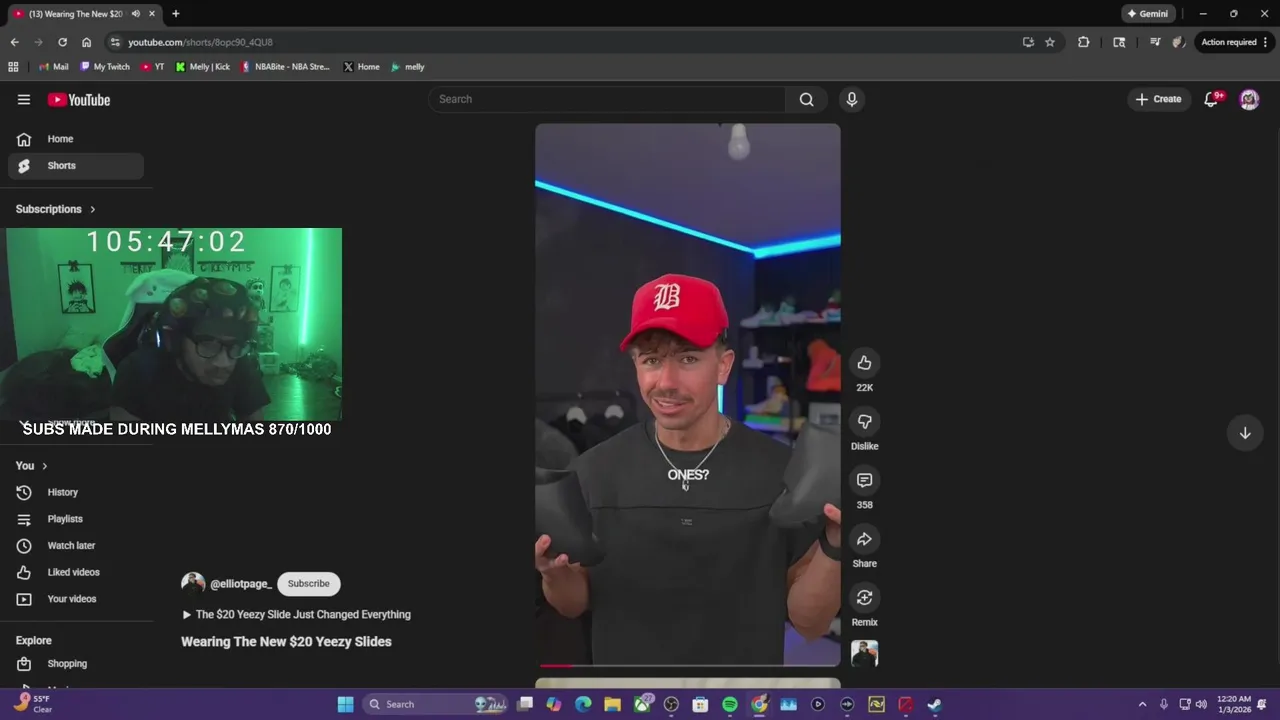The height and width of the screenshot is (720, 1280).
Task: Reload the page
Action: [62, 42]
